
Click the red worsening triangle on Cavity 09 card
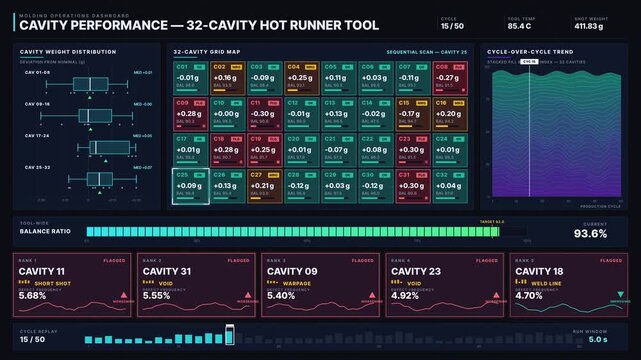click(x=372, y=295)
